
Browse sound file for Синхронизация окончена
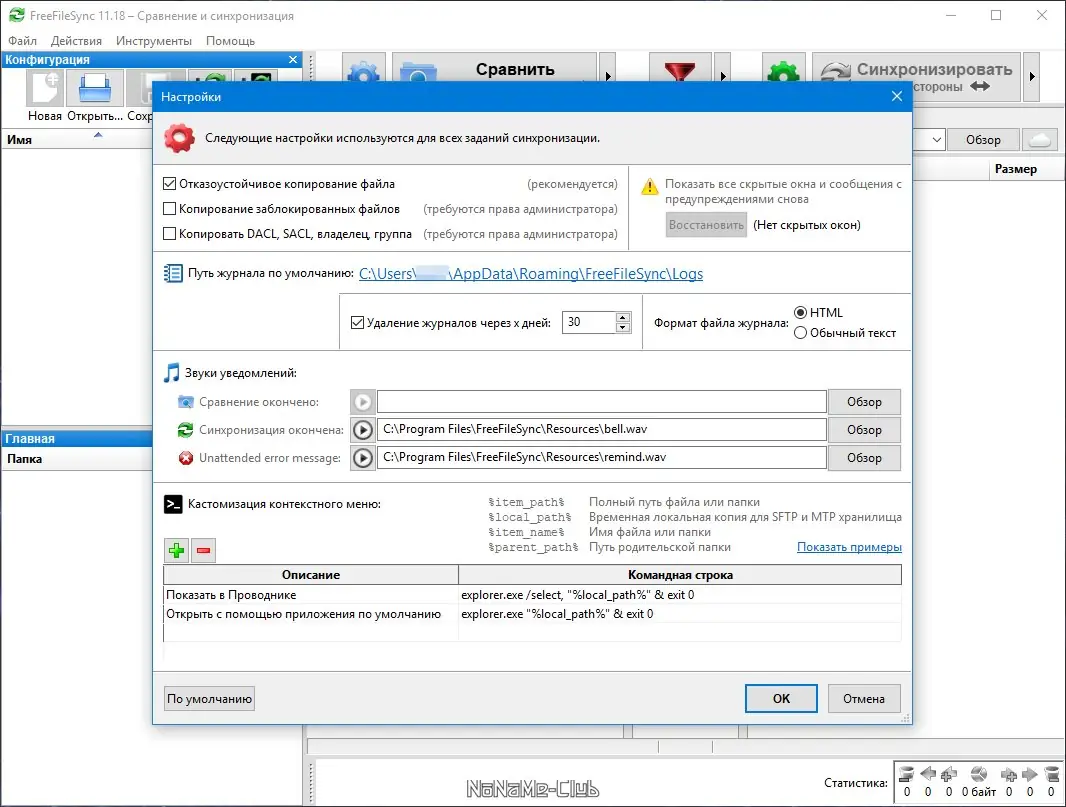[x=864, y=430]
